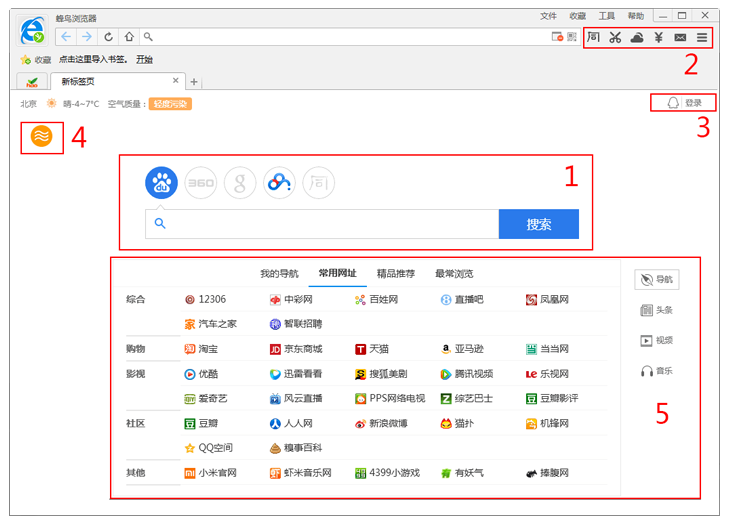Open the 12306 site link

pos(205,299)
